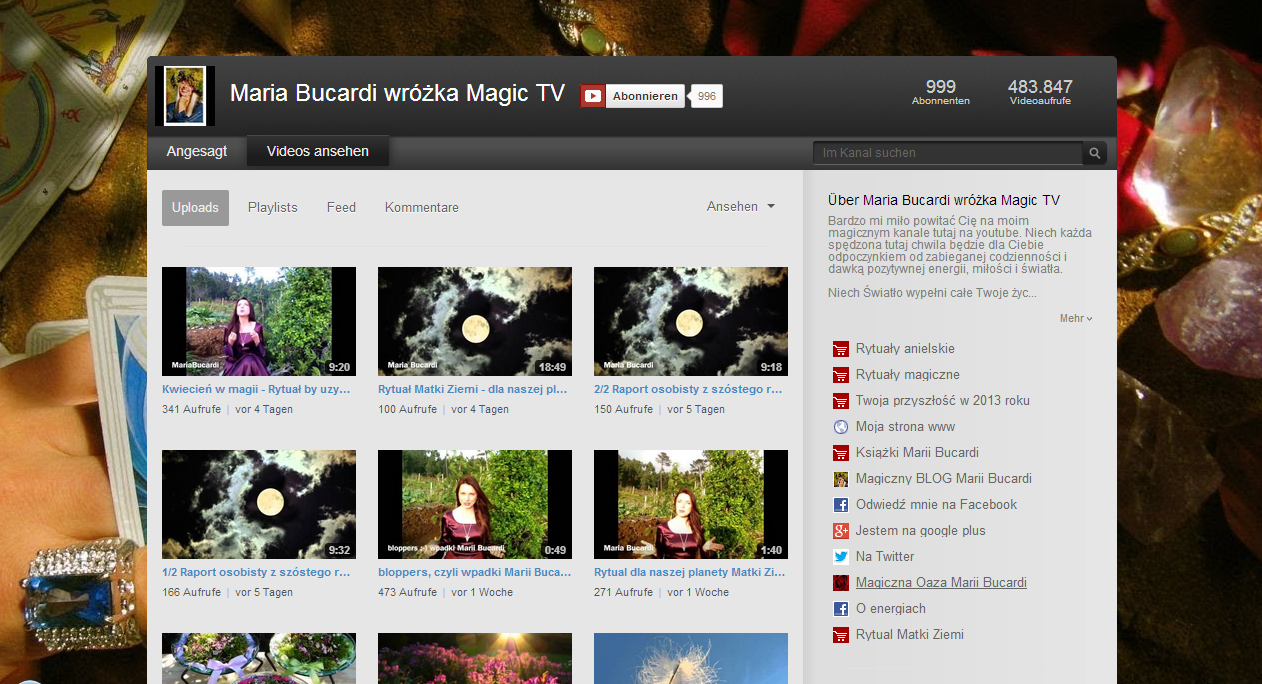
Task: Open title bloopers, czyli wpadki Marii Buca...
Action: 475,573
